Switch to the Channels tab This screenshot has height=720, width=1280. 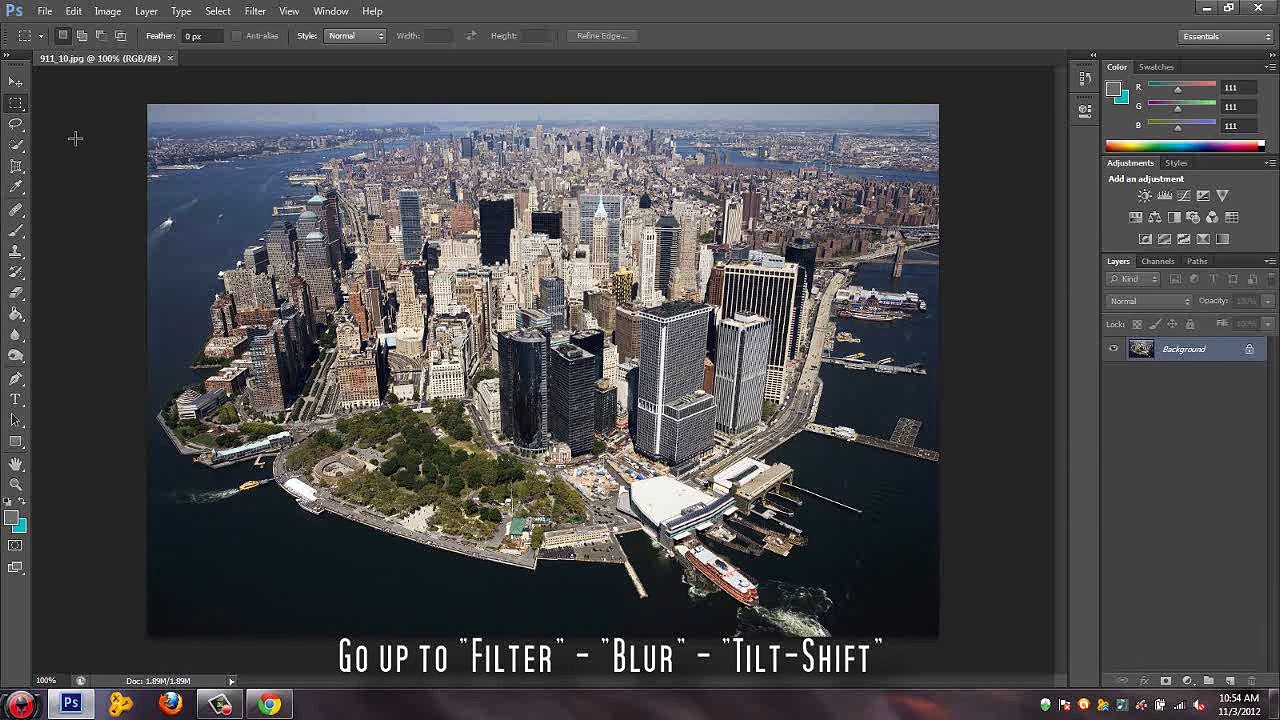coord(1158,261)
